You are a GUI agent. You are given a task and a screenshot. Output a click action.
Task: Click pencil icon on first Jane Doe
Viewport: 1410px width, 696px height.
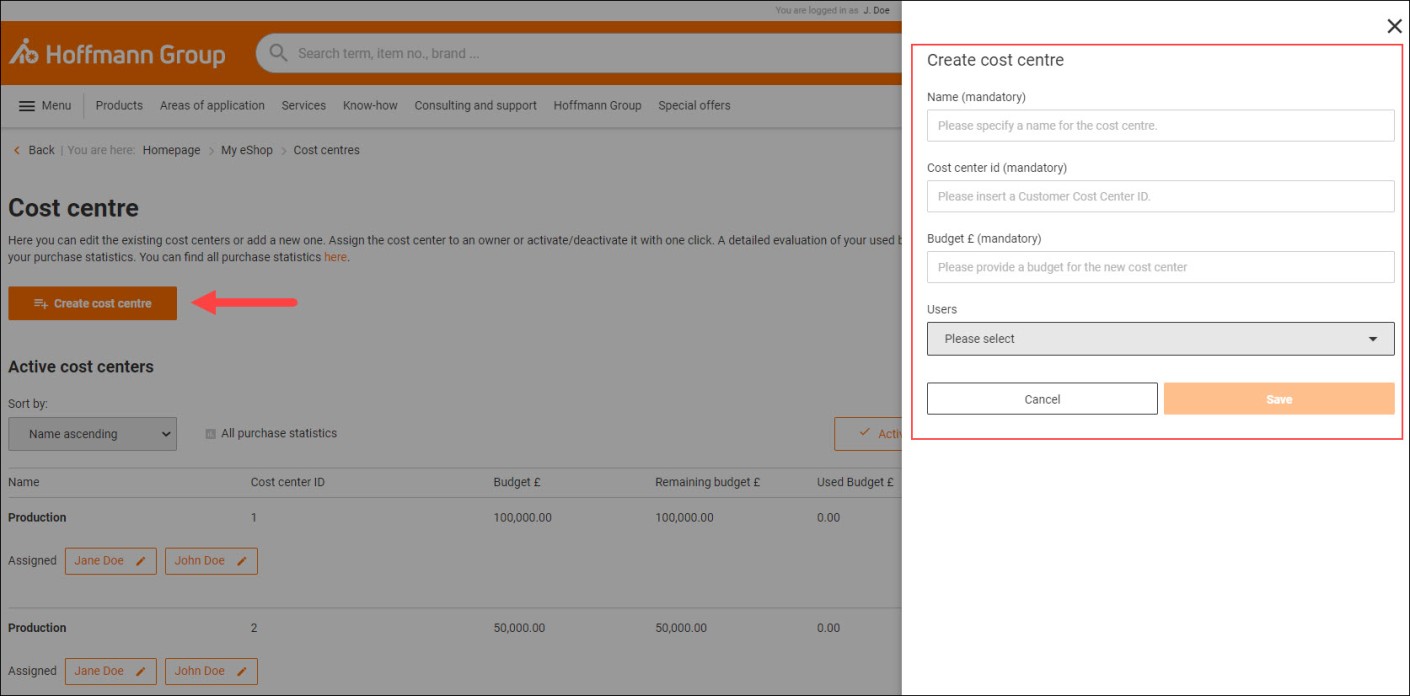pos(141,561)
